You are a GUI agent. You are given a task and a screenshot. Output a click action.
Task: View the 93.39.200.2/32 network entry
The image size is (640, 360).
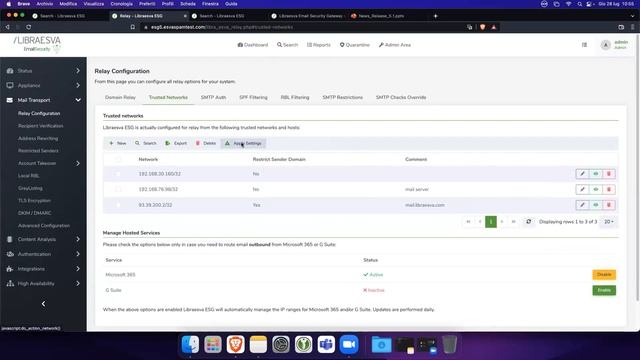[x=596, y=205]
